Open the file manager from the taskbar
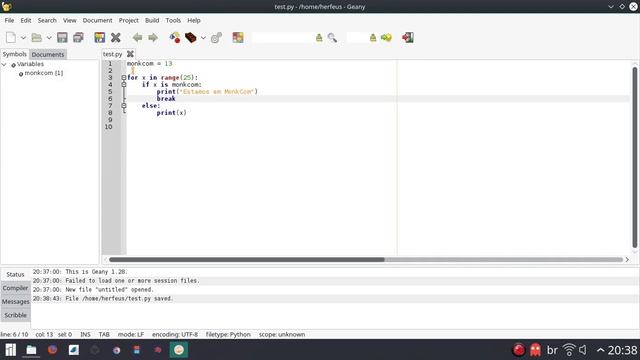 pyautogui.click(x=31, y=350)
